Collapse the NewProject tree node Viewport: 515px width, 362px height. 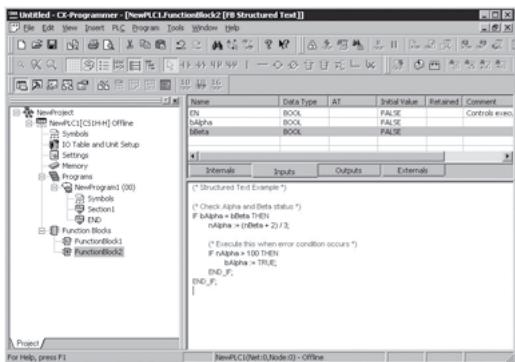click(x=16, y=113)
